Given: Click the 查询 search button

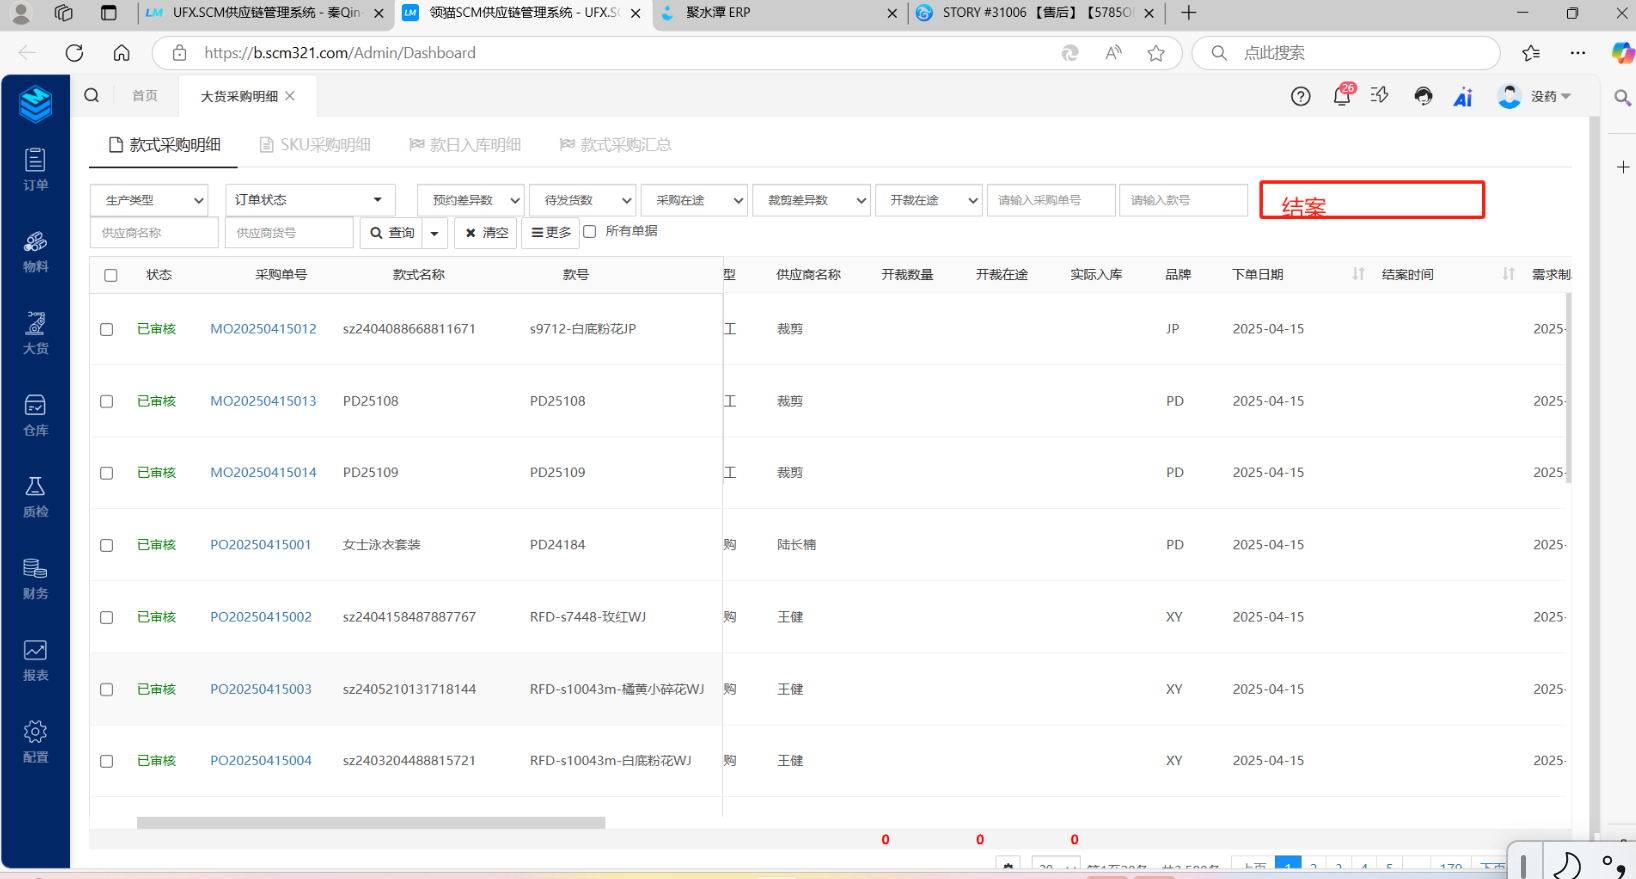Looking at the screenshot, I should coord(392,232).
